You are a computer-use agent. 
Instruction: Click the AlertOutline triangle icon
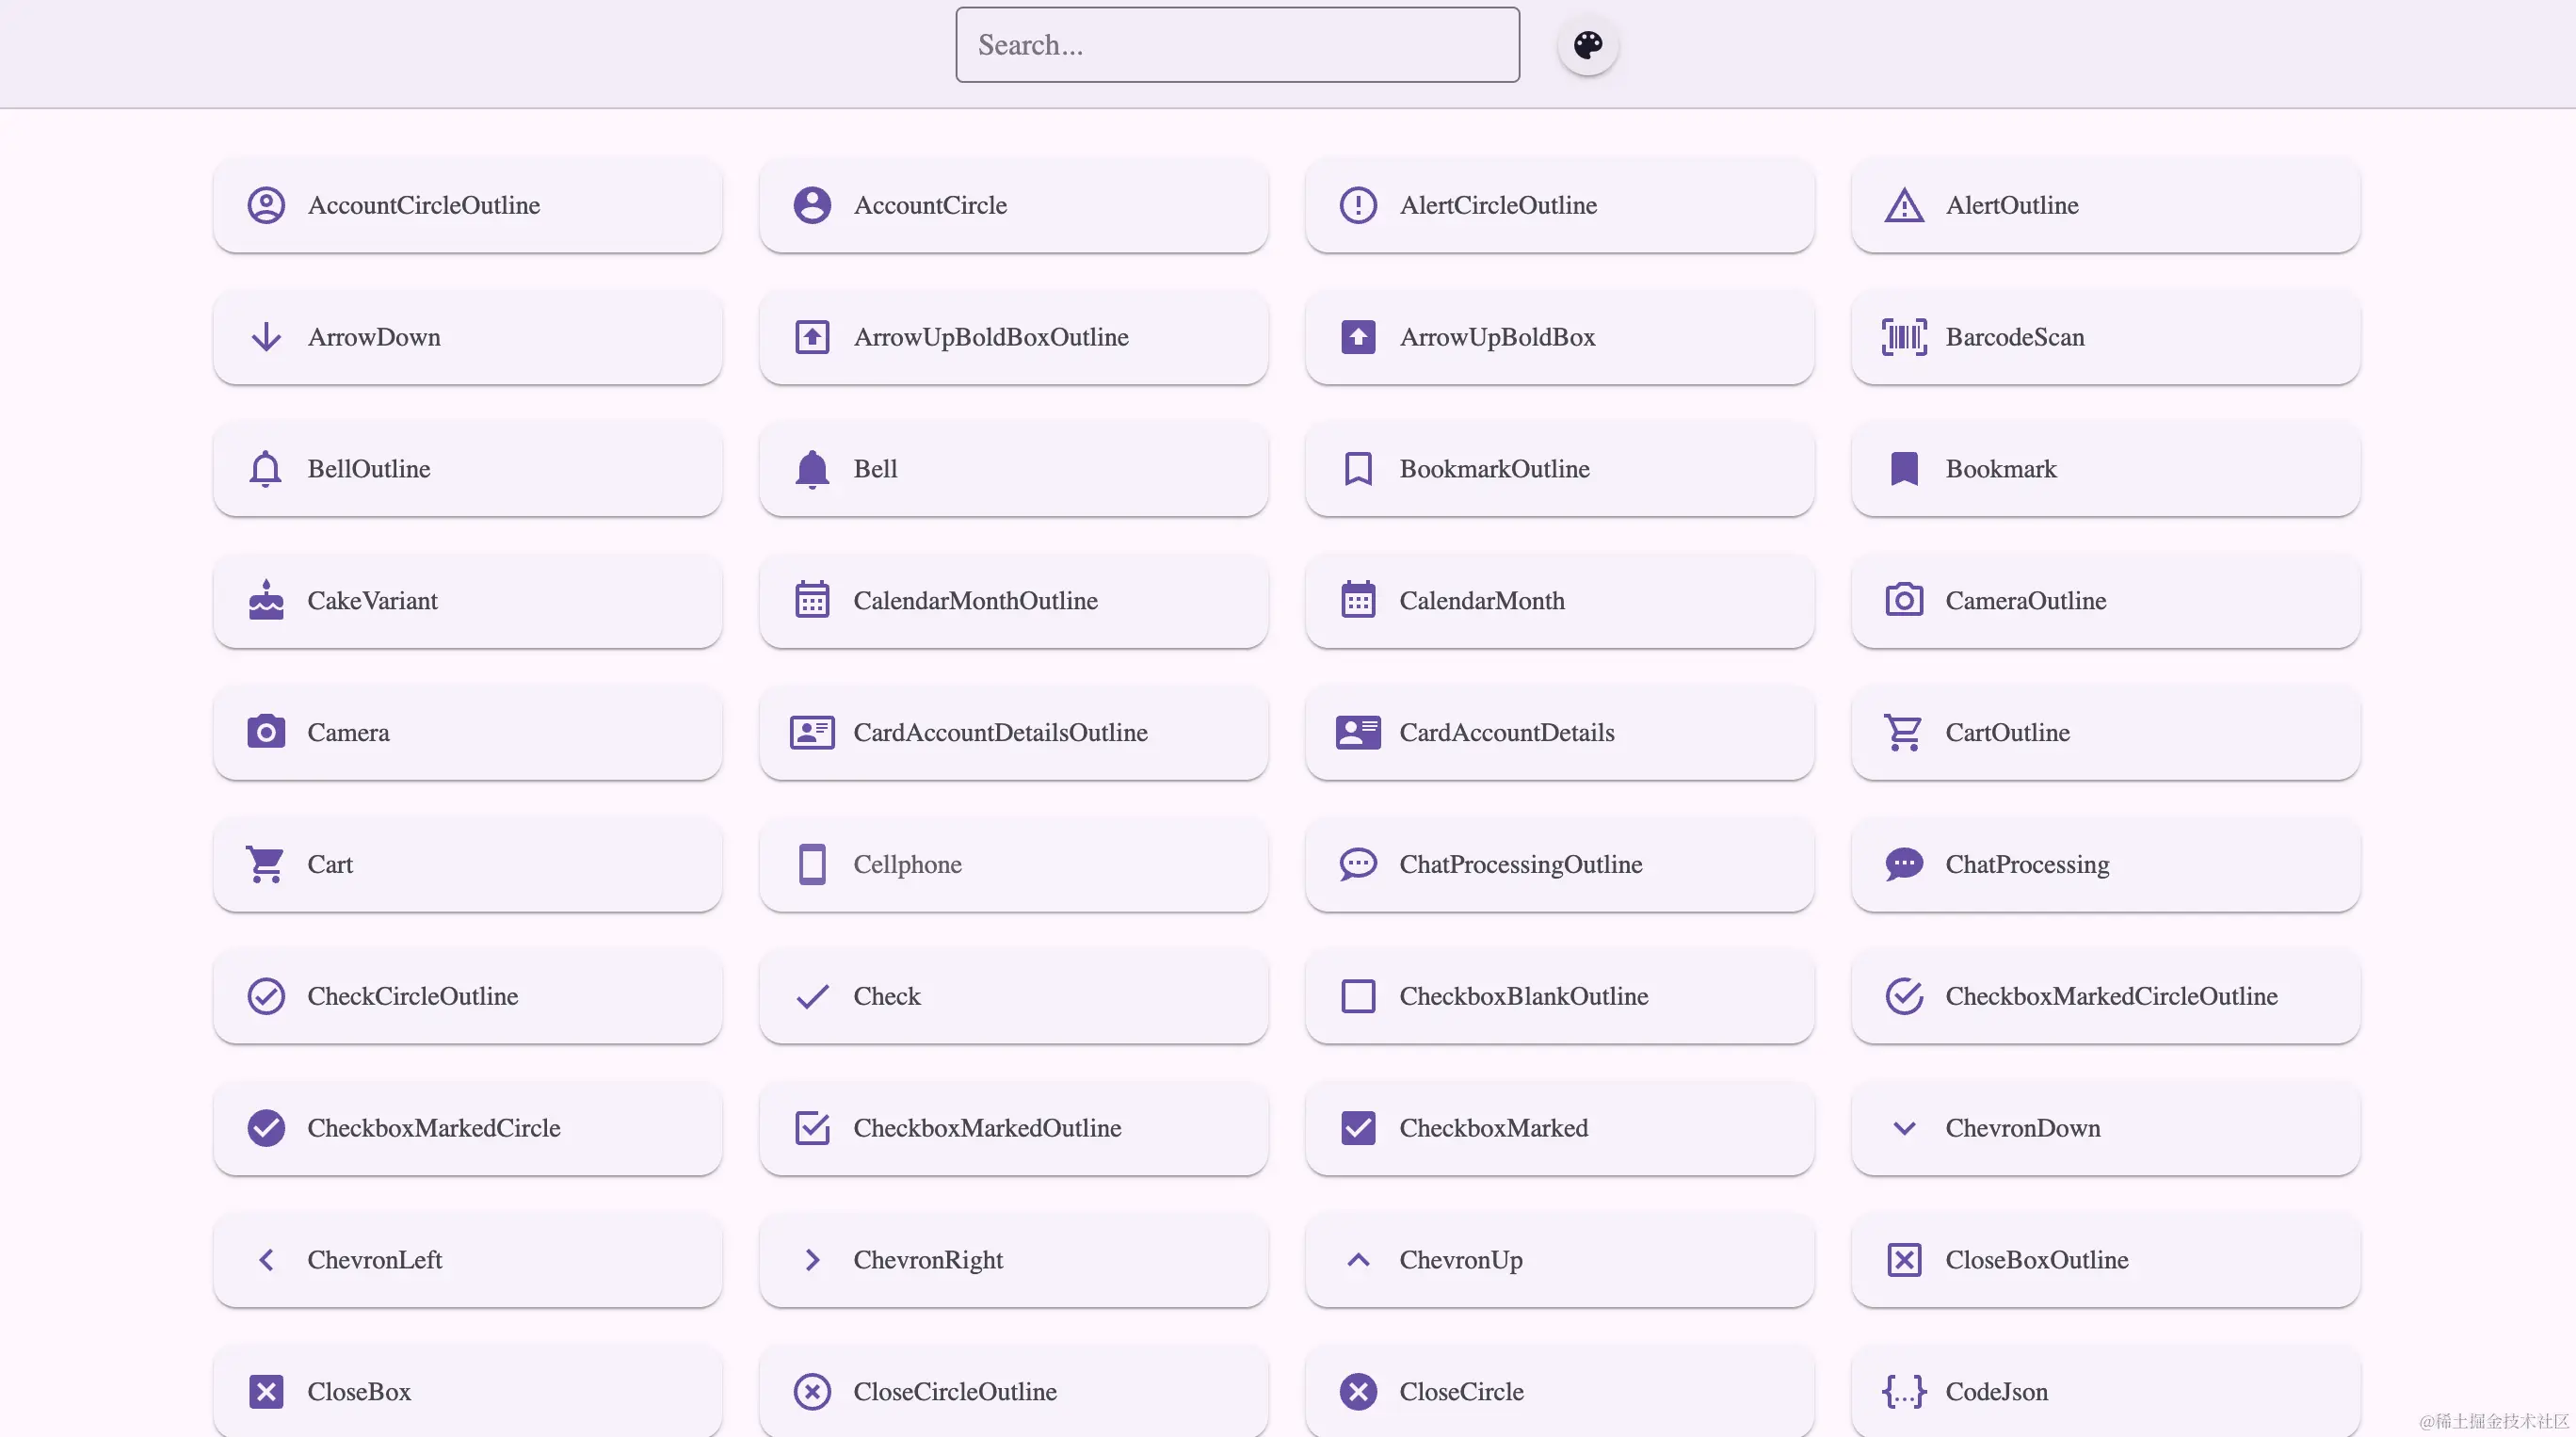1903,206
